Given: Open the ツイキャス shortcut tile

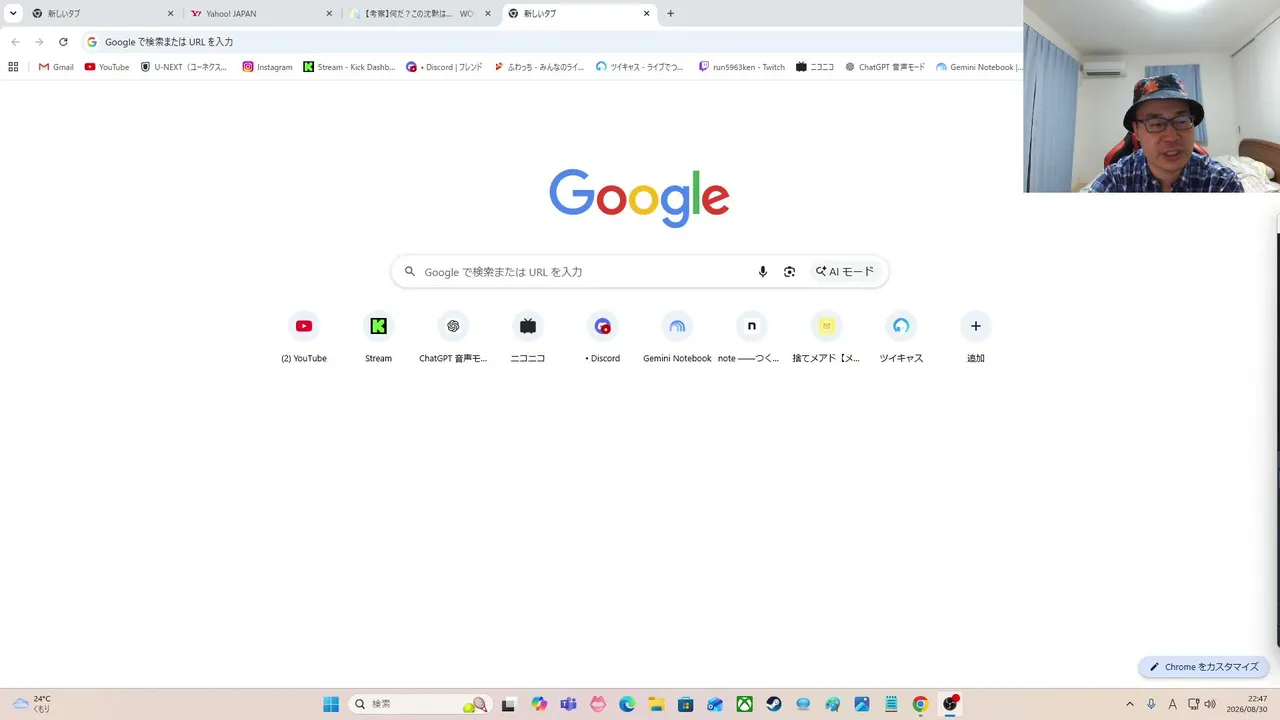Looking at the screenshot, I should tap(901, 338).
